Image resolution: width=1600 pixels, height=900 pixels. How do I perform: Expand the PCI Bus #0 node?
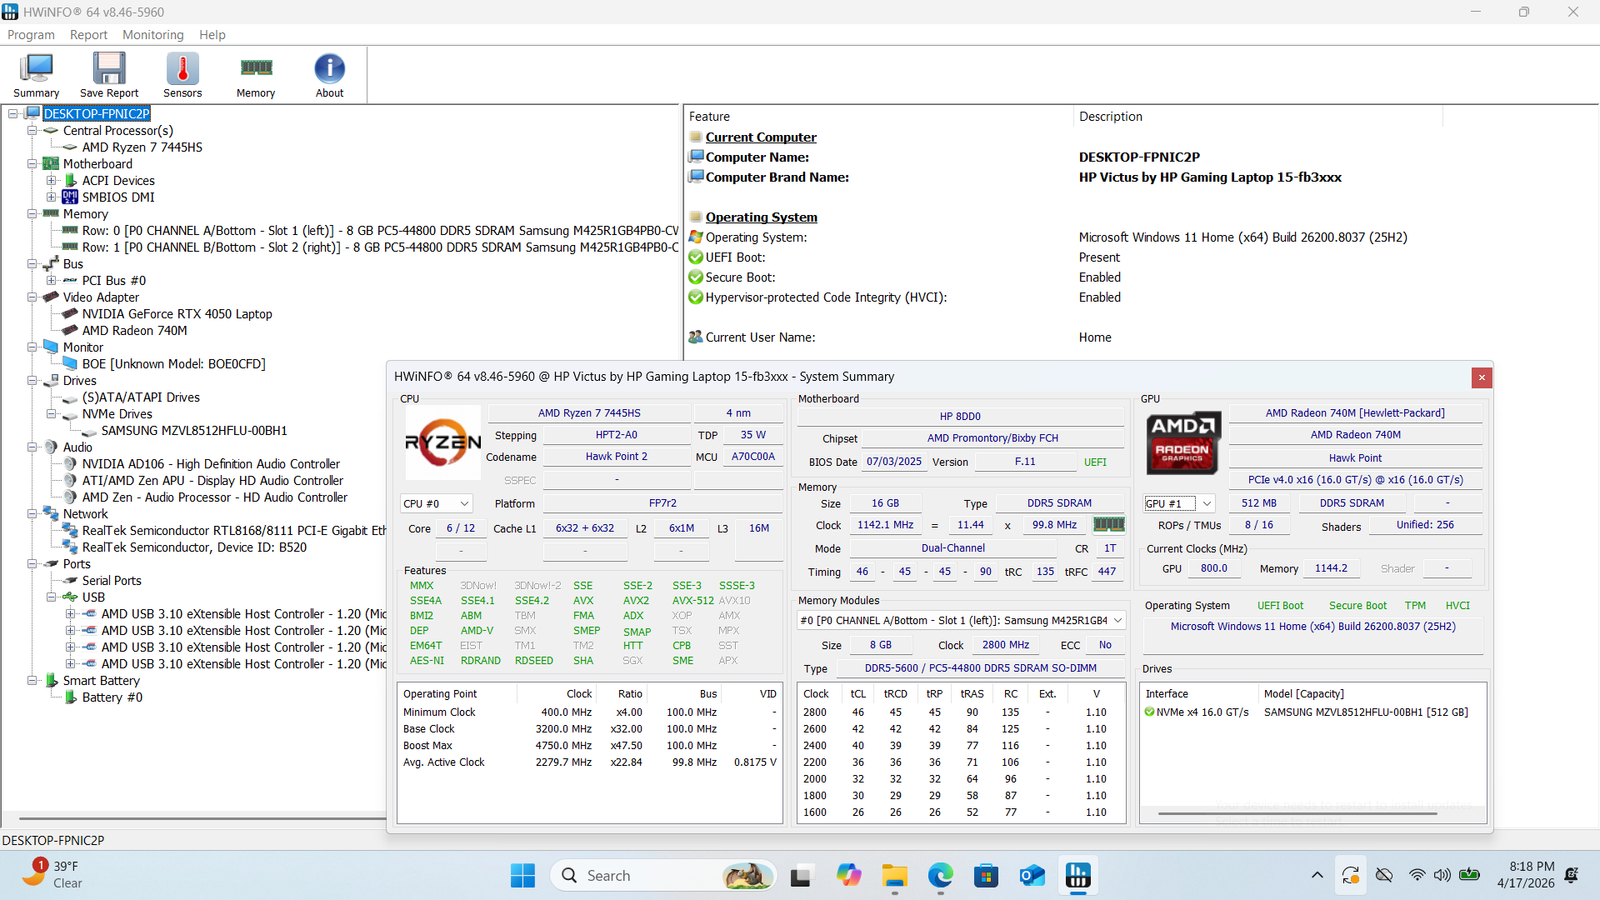pos(51,281)
